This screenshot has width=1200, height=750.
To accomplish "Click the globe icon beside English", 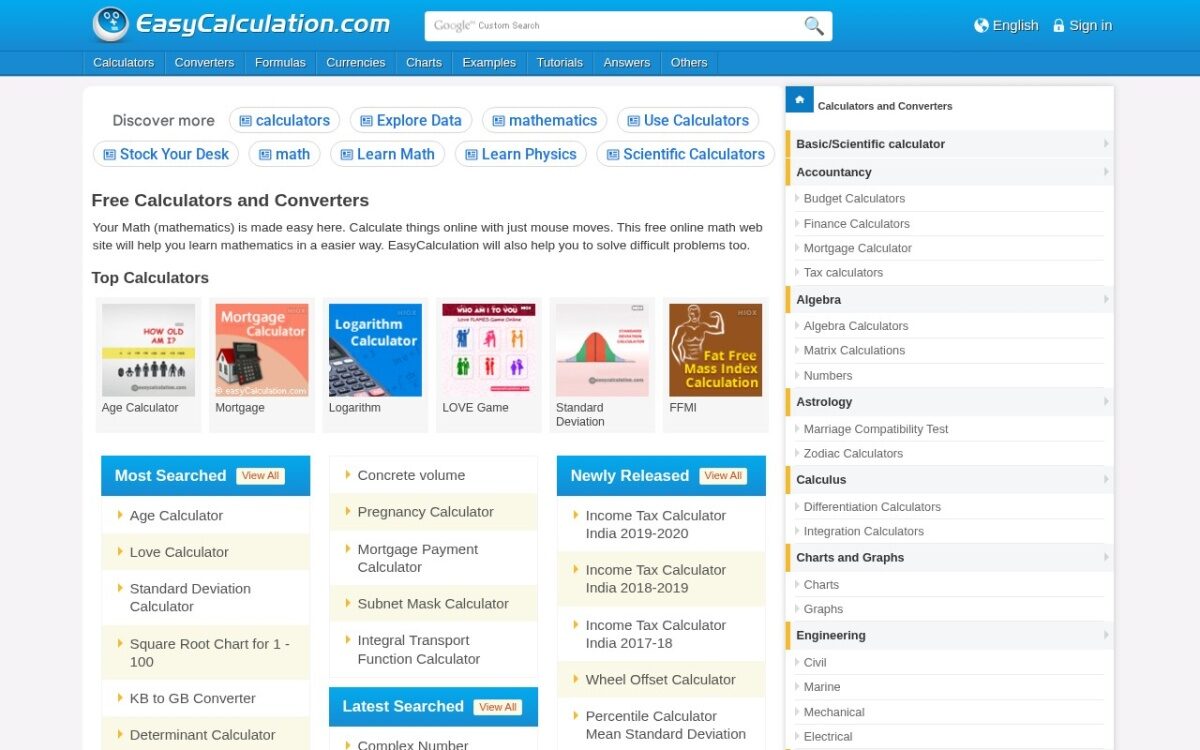I will [981, 26].
